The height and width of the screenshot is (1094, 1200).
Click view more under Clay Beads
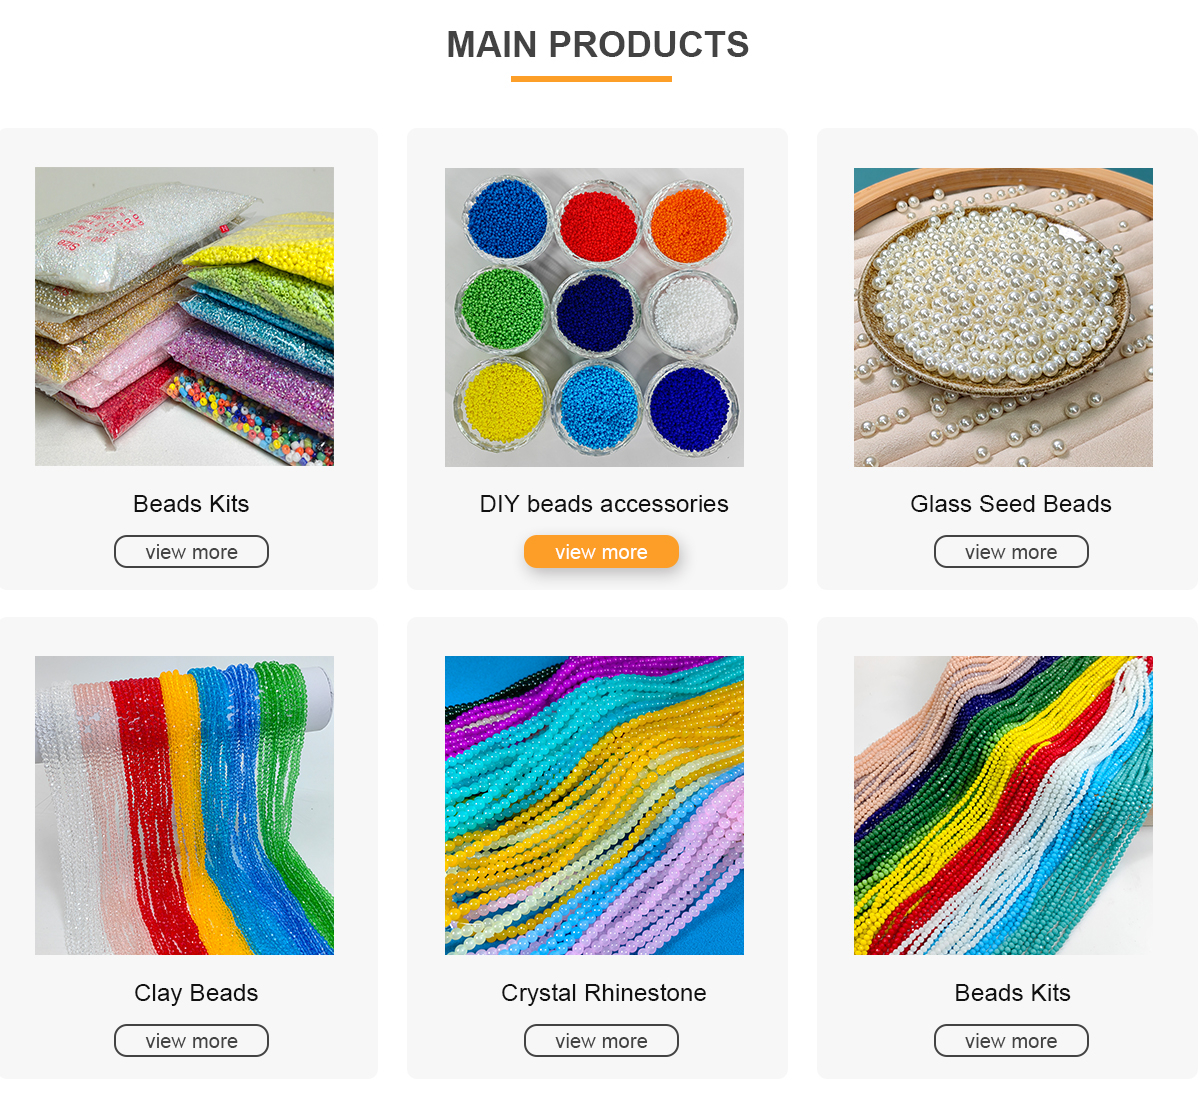click(191, 1041)
